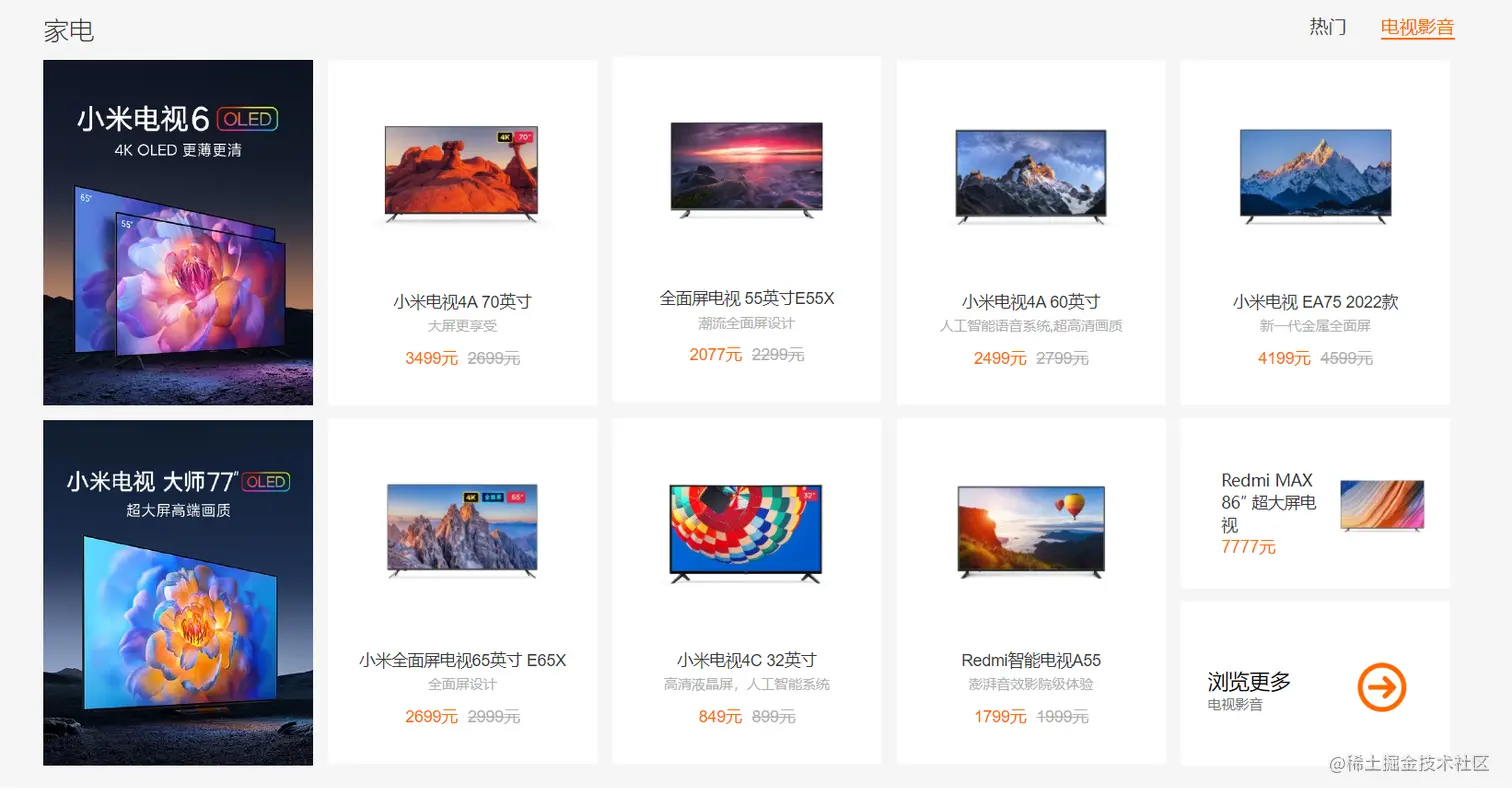Open the 小米电视 EA75 2022款 title link
Image resolution: width=1512 pixels, height=796 pixels.
pos(1315,301)
